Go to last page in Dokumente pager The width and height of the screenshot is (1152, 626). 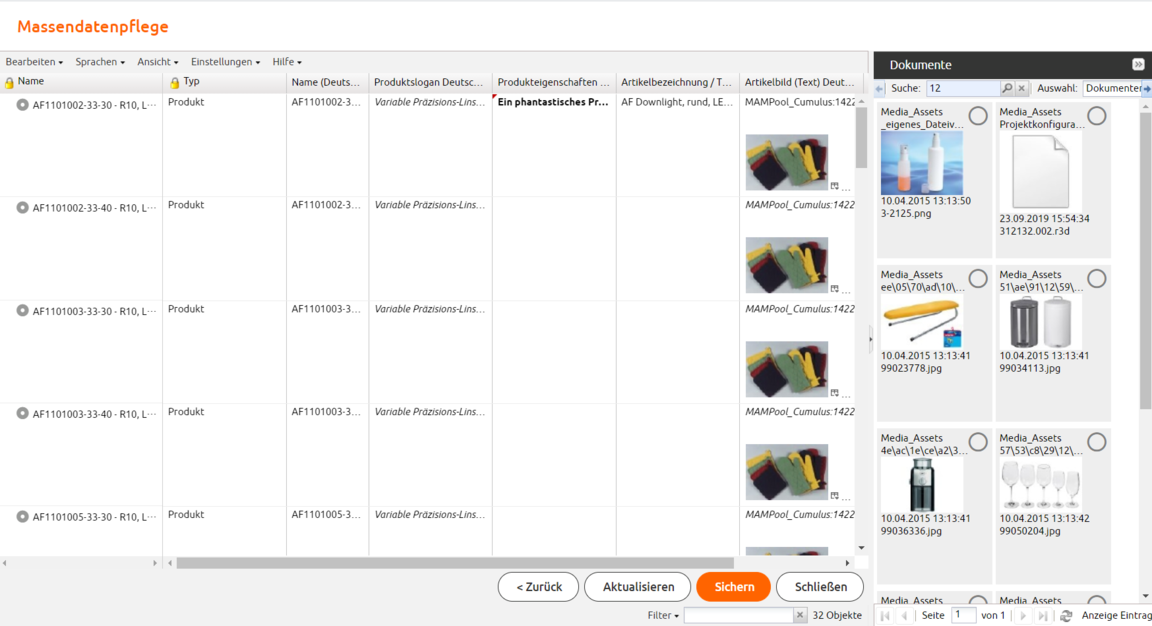click(x=1043, y=616)
